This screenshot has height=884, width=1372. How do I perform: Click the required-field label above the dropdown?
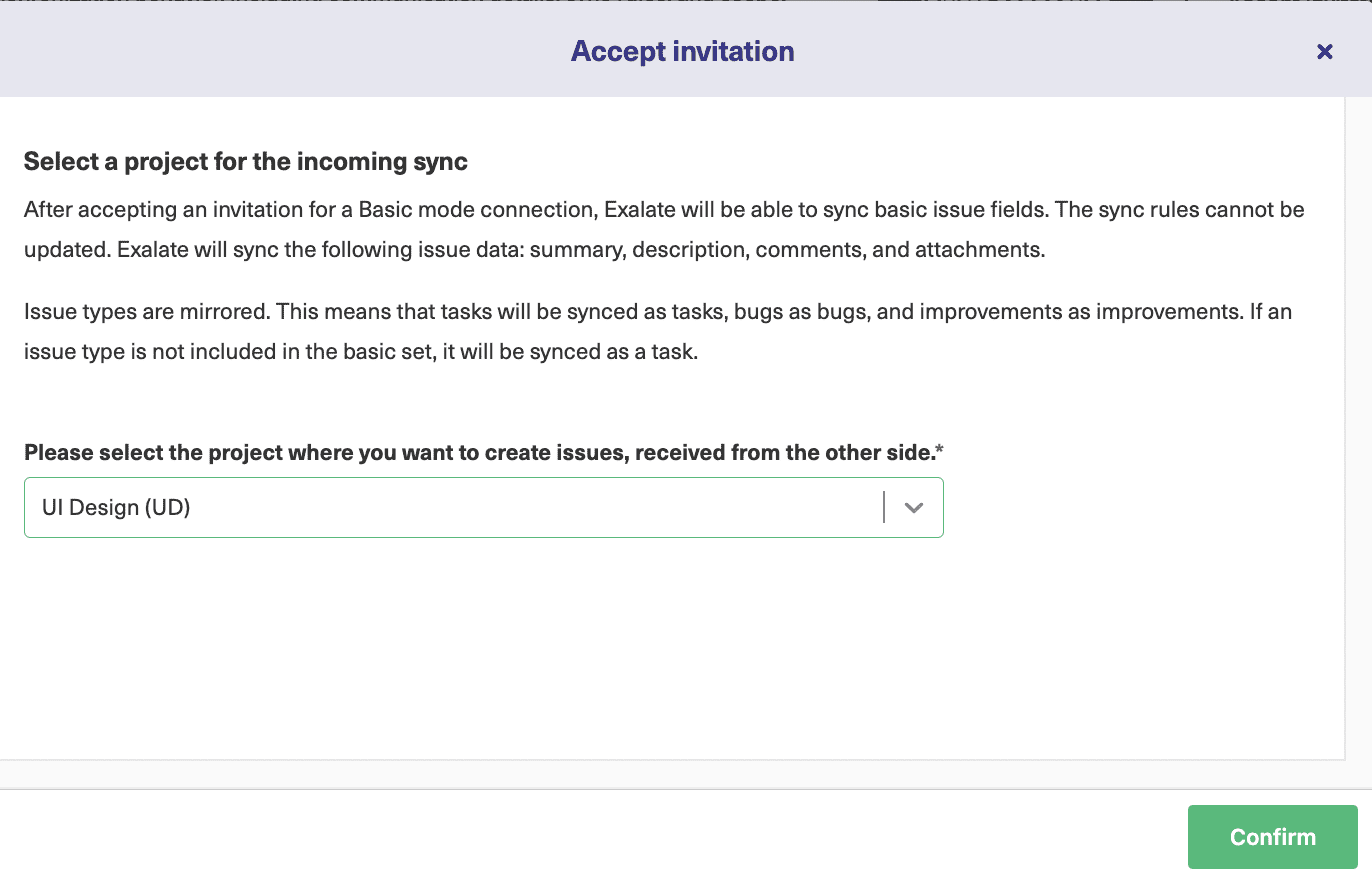pyautogui.click(x=483, y=452)
